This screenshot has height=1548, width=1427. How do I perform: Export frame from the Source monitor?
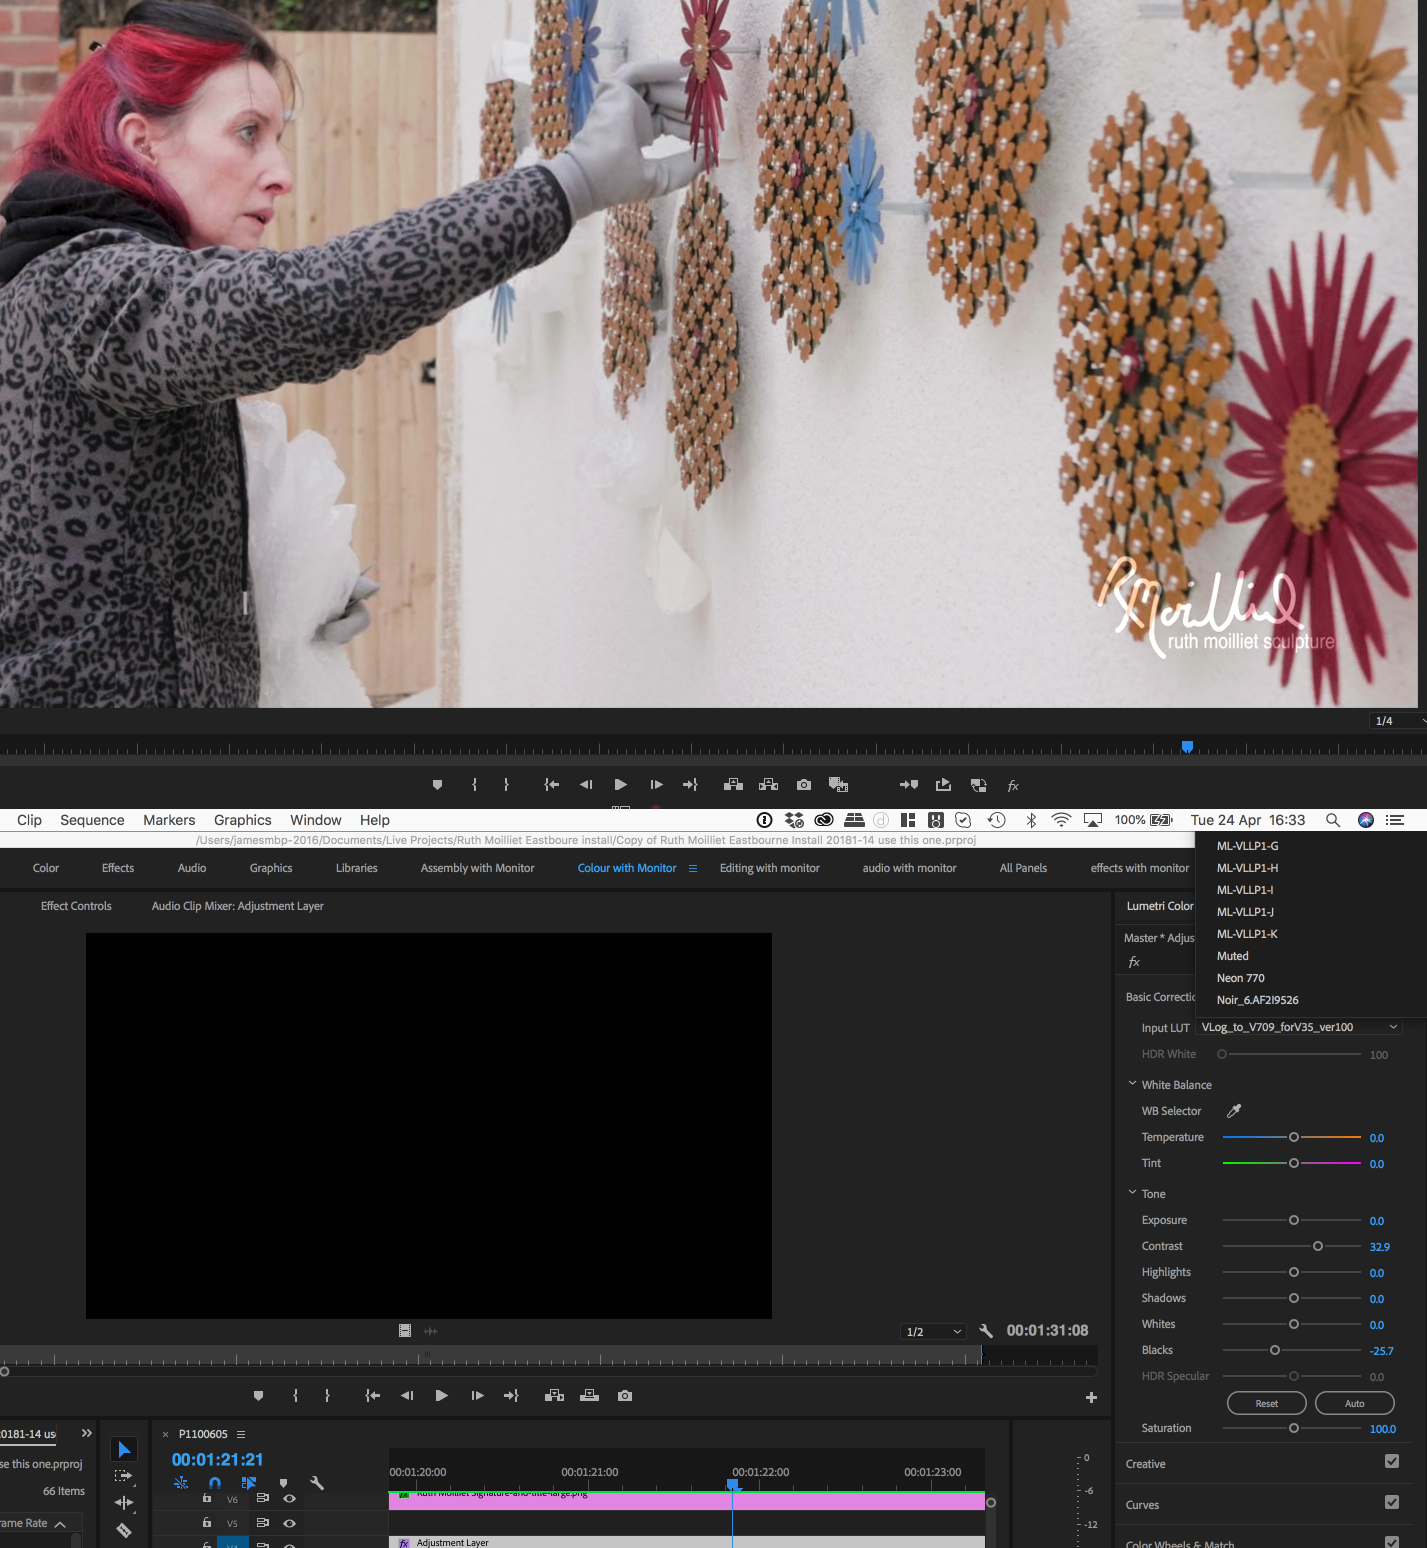pyautogui.click(x=625, y=1395)
